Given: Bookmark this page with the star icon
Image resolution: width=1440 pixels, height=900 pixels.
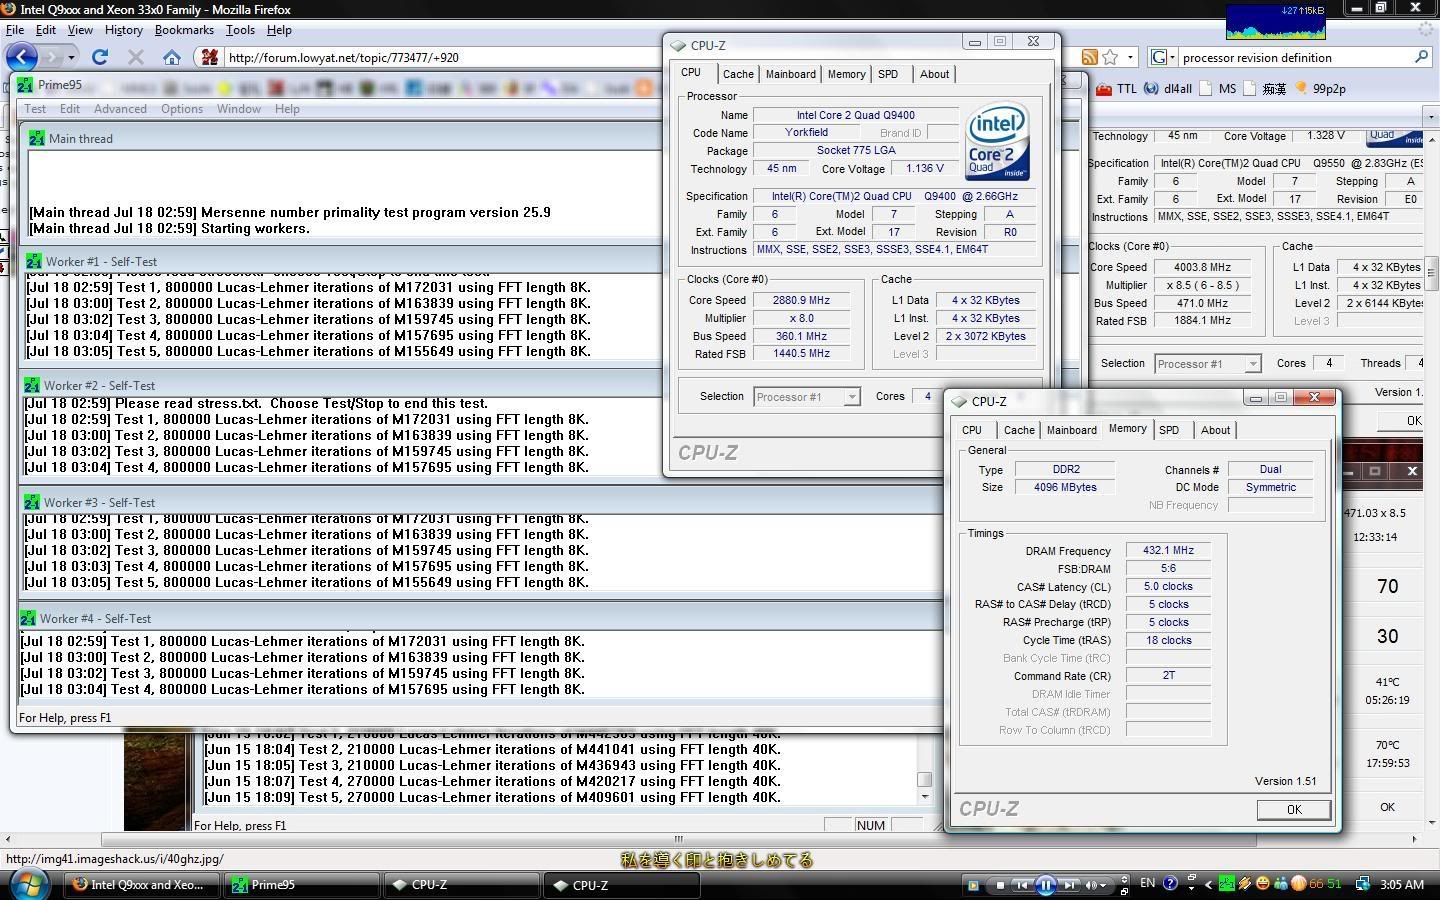Looking at the screenshot, I should pos(1110,57).
